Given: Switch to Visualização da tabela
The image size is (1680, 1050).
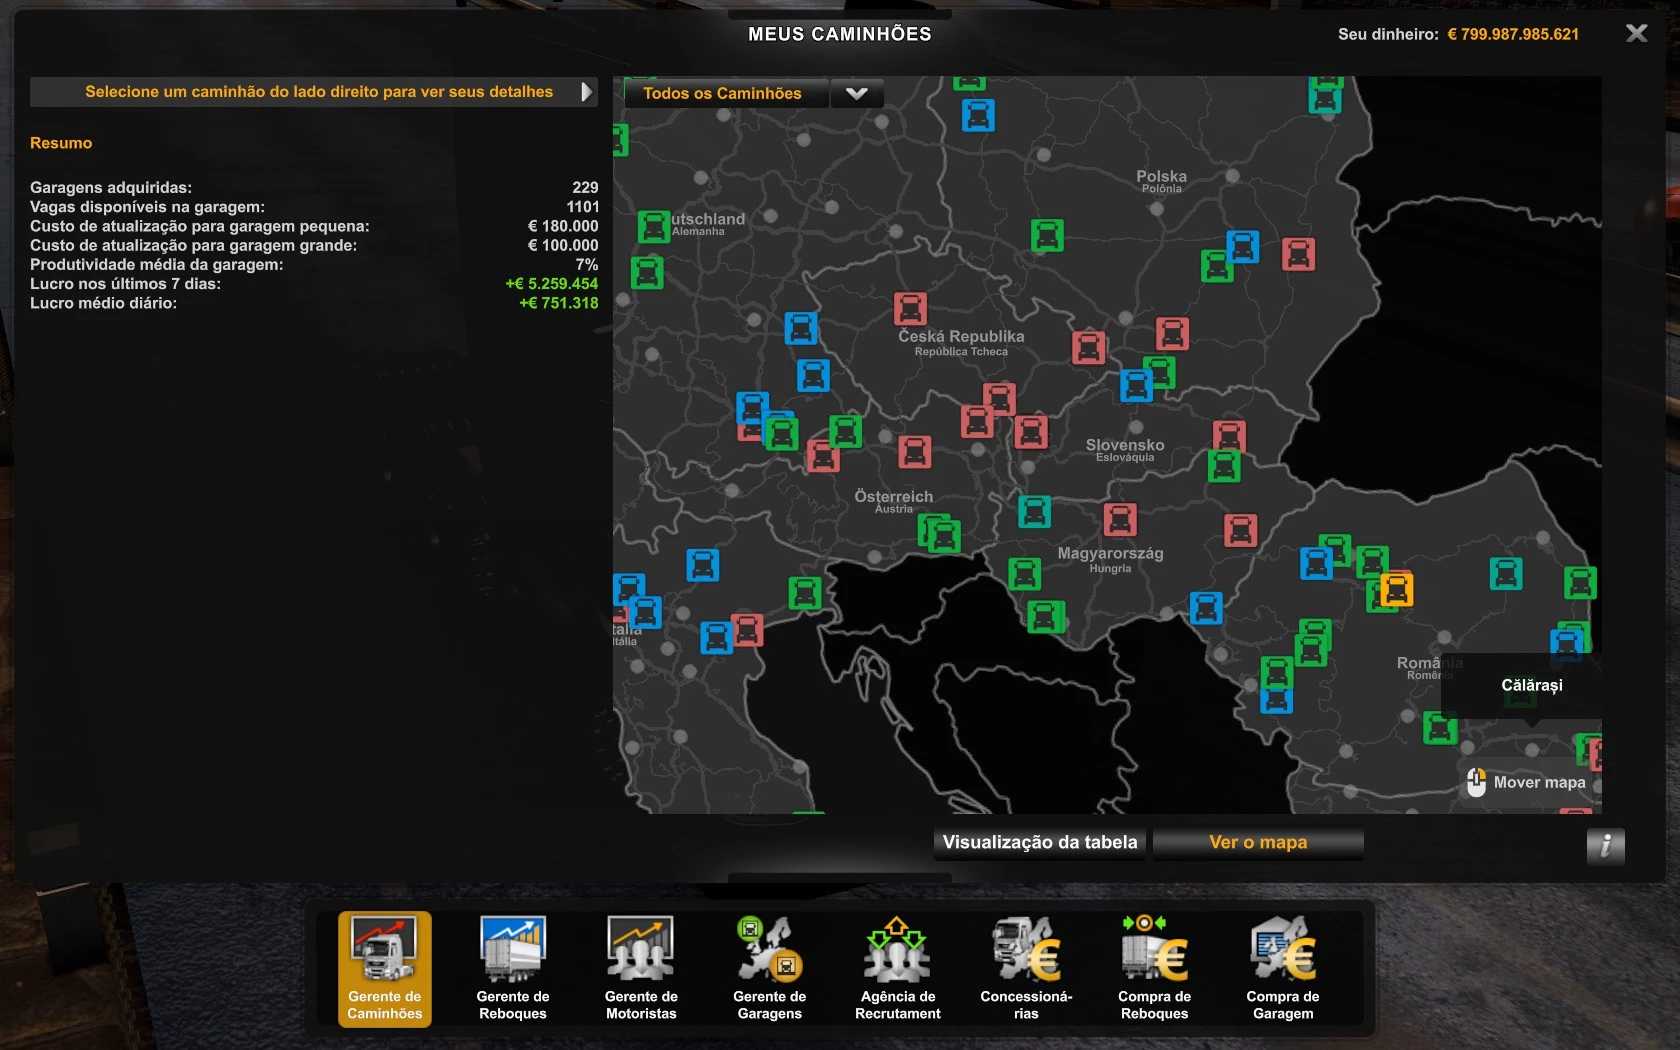Looking at the screenshot, I should [x=1039, y=842].
